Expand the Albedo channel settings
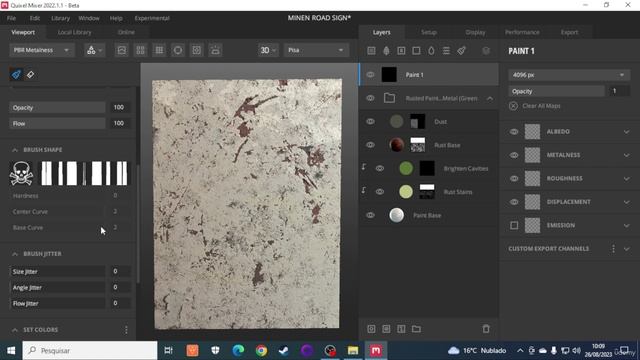Viewport: 640px width, 360px height. click(x=627, y=132)
